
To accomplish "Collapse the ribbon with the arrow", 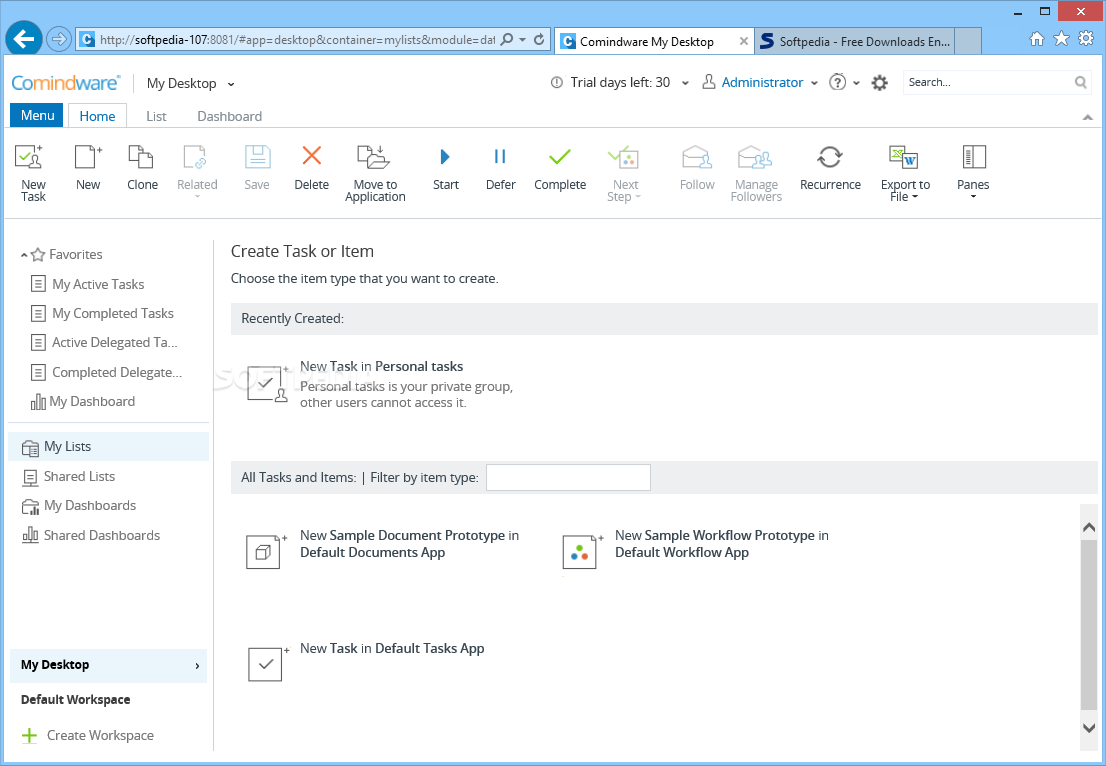I will pyautogui.click(x=1087, y=117).
